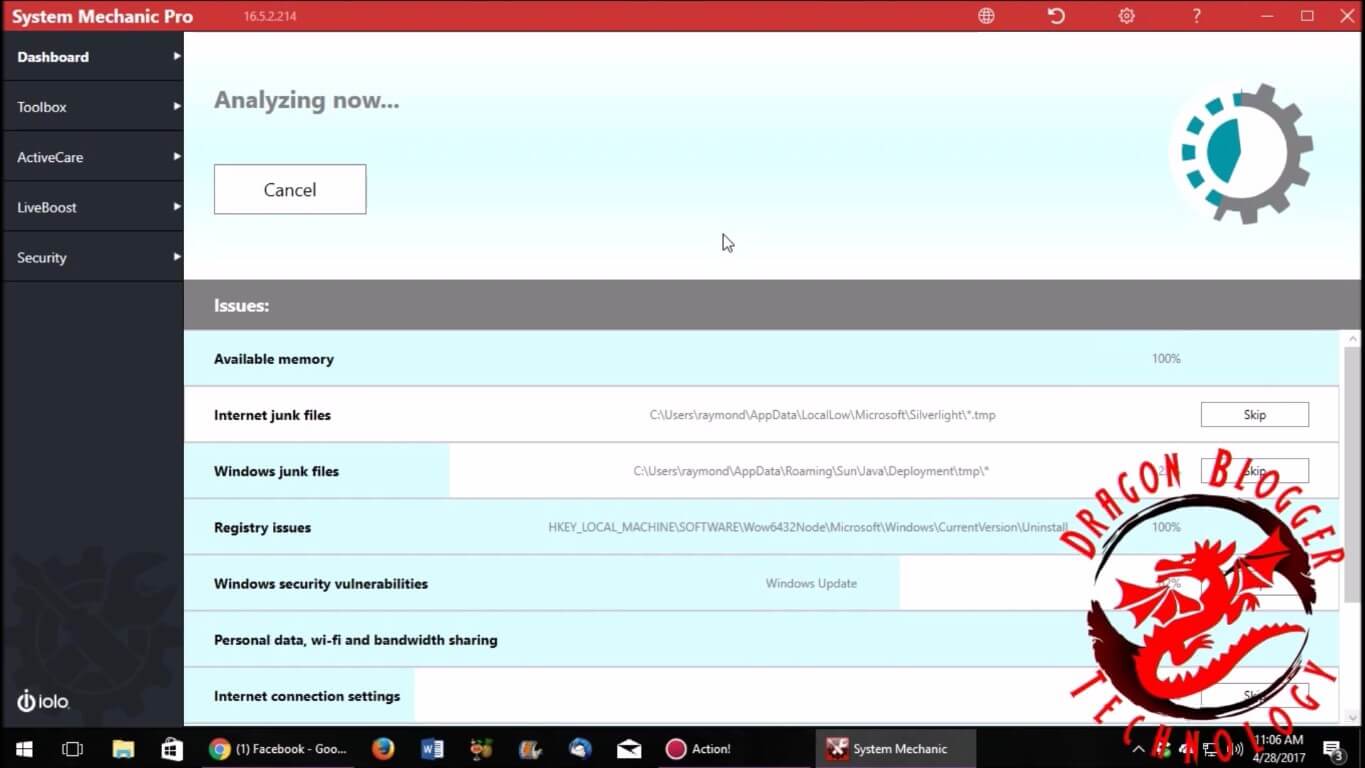Launch Microsoft Word from taskbar
This screenshot has width=1365, height=768.
[x=432, y=748]
